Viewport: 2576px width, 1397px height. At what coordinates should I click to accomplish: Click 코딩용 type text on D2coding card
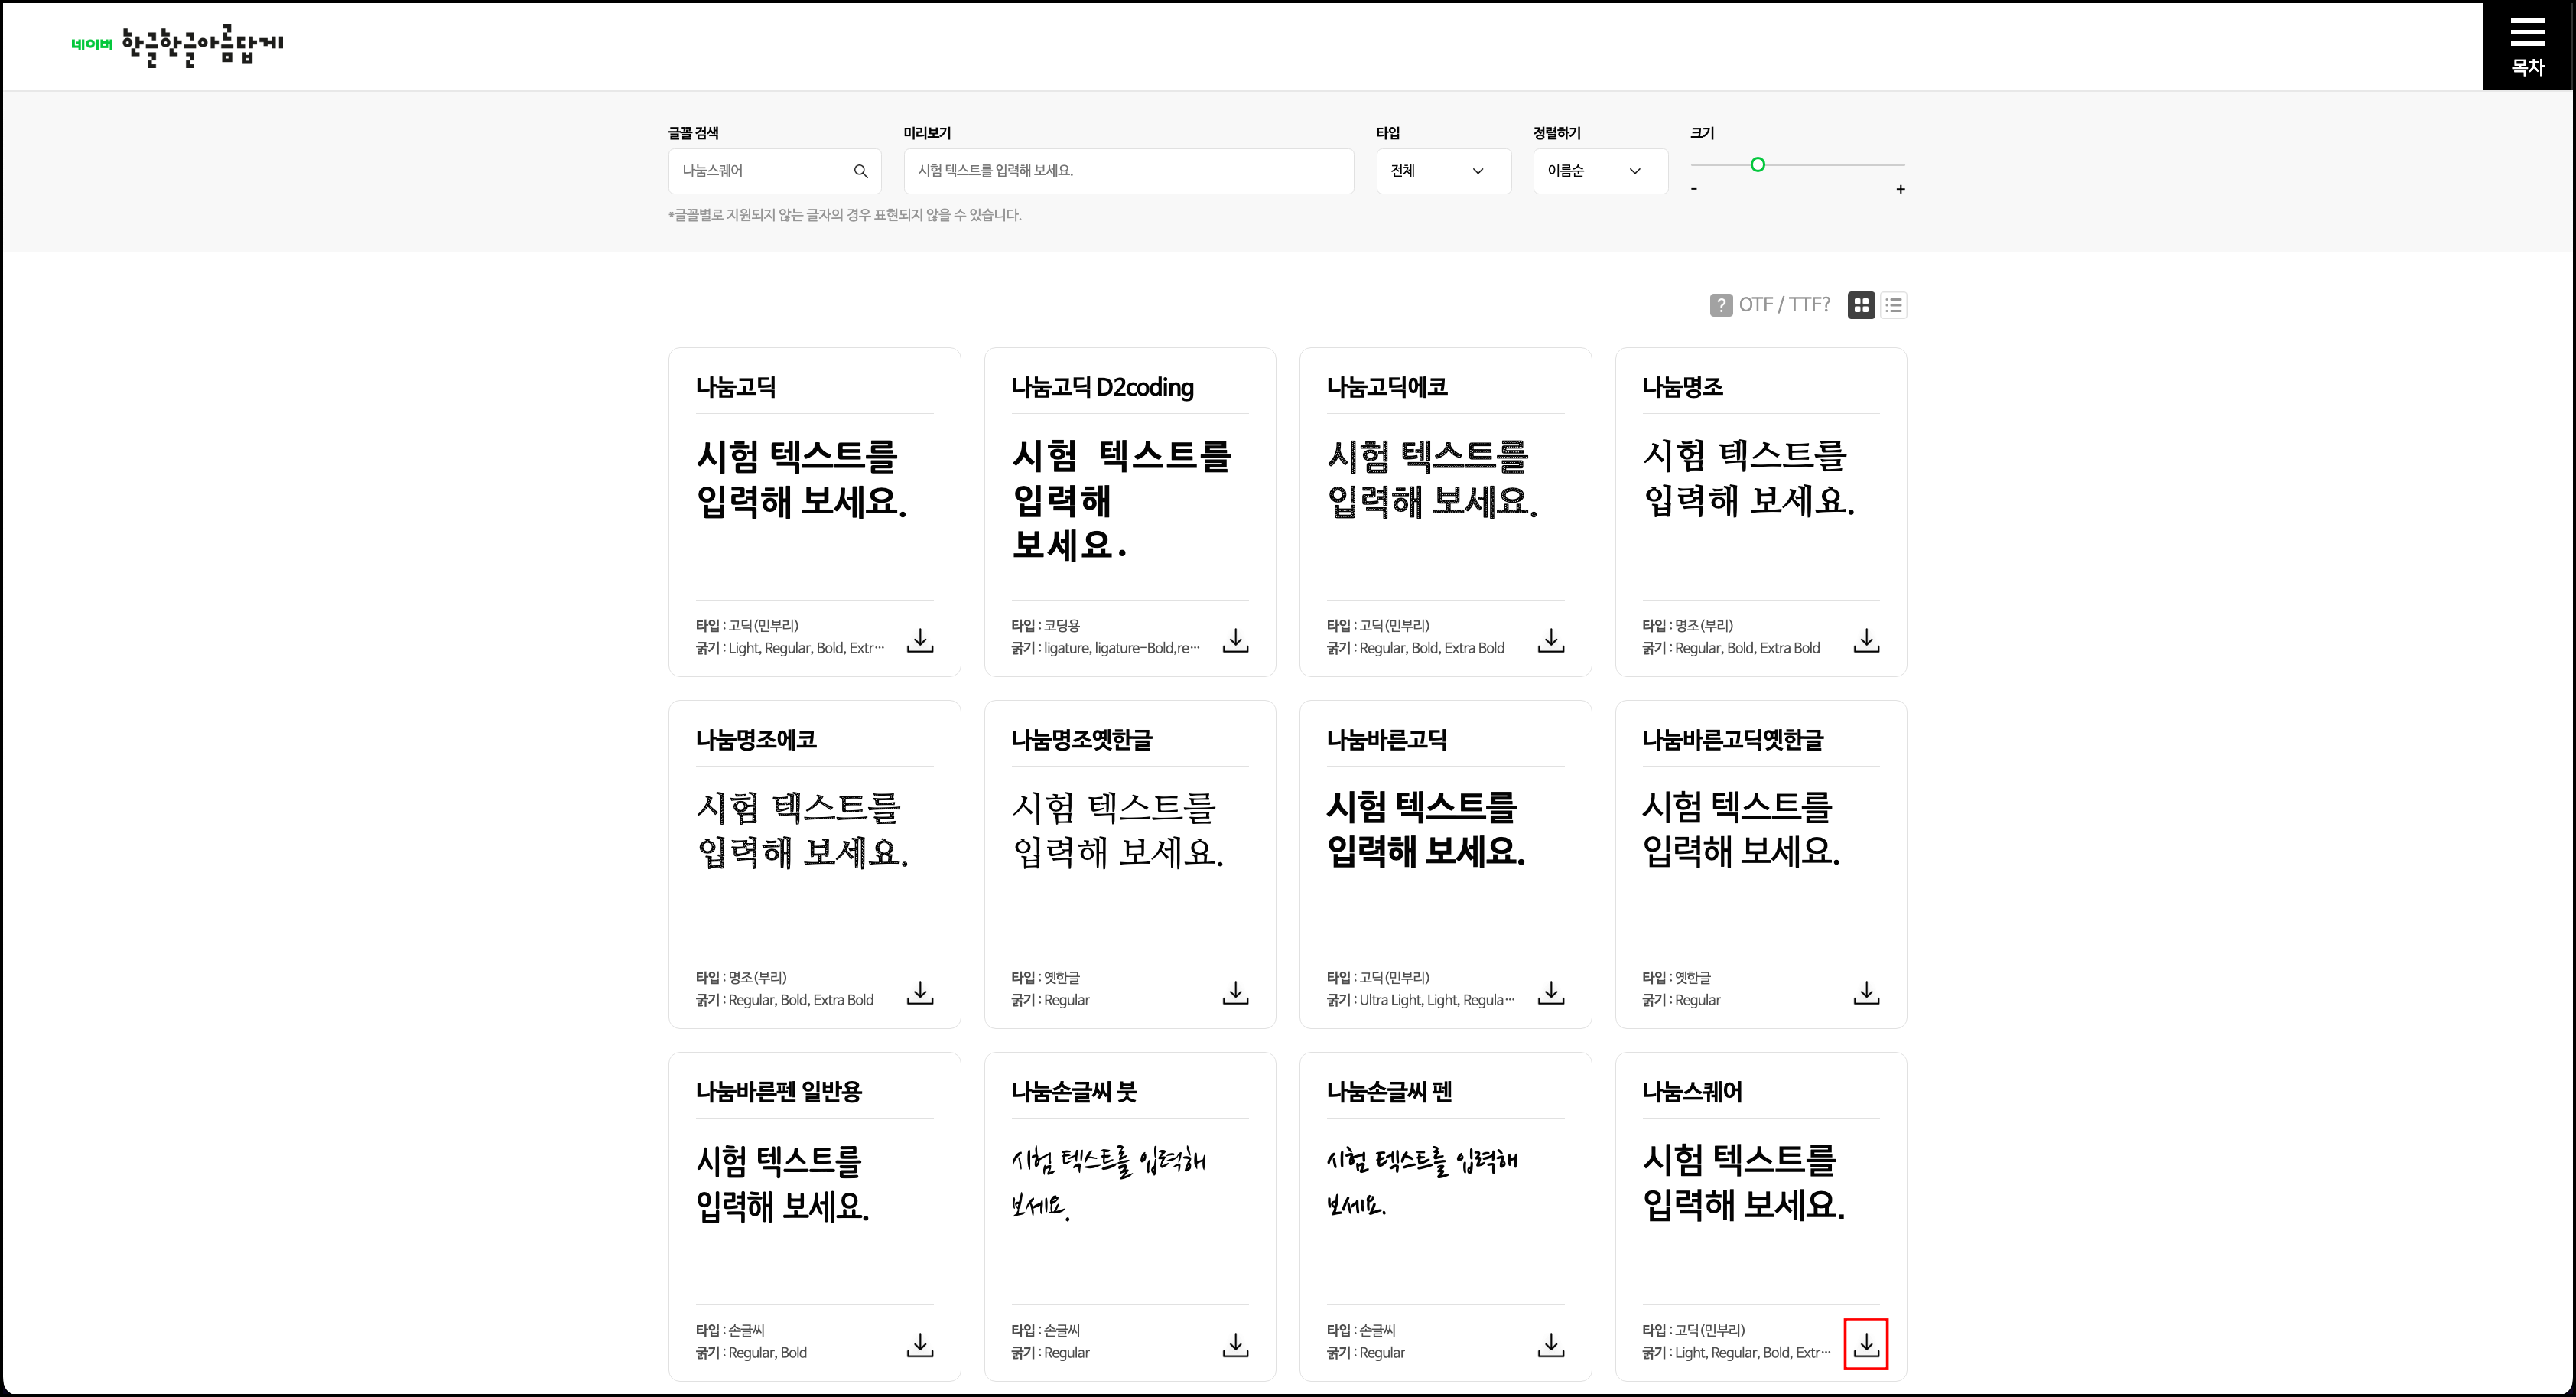(1061, 625)
